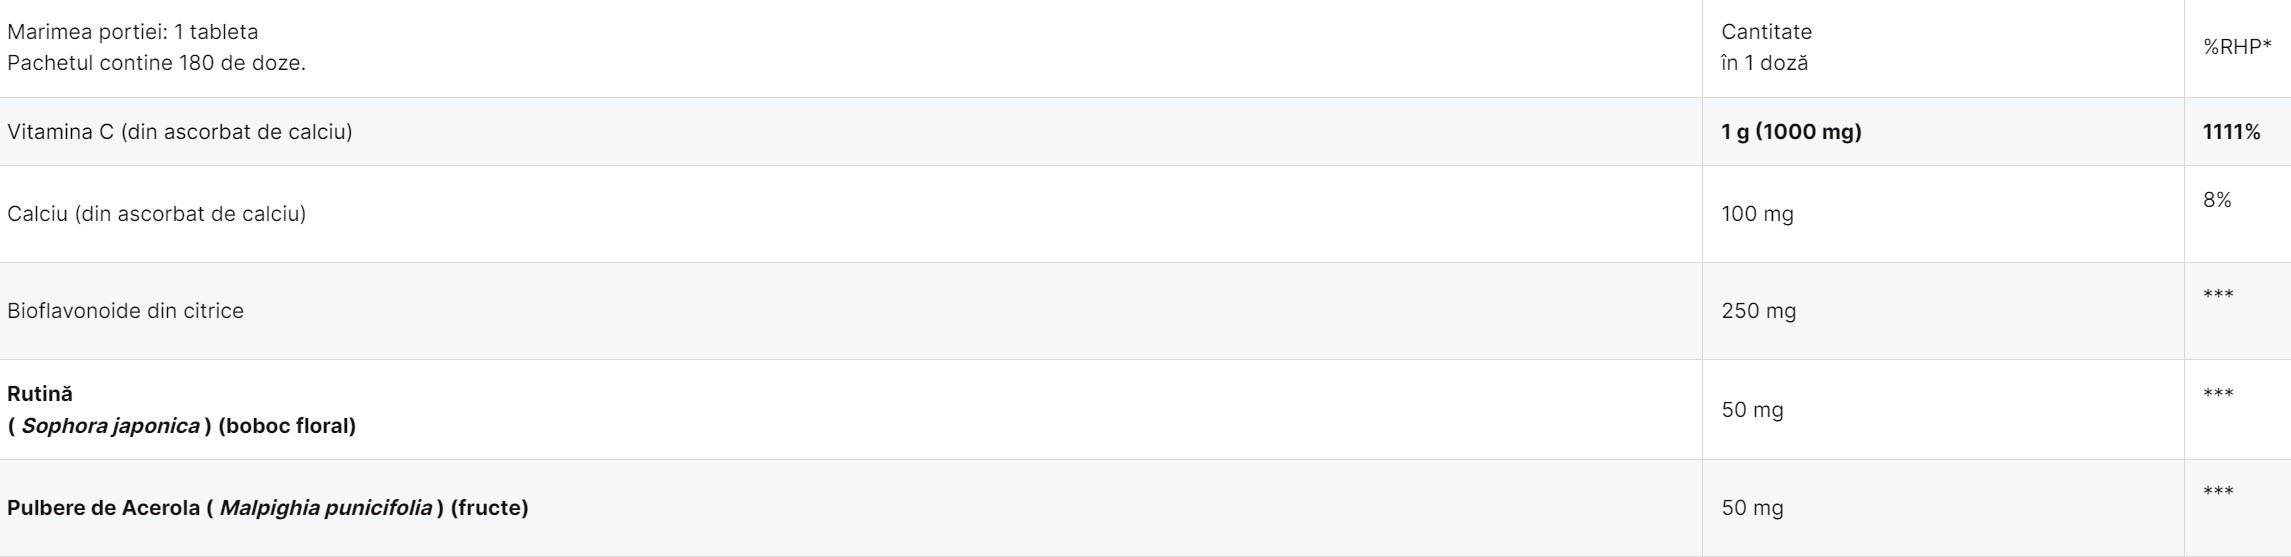The height and width of the screenshot is (557, 2291).
Task: Click the 250 mg bioflavonoid amount
Action: tap(1759, 311)
